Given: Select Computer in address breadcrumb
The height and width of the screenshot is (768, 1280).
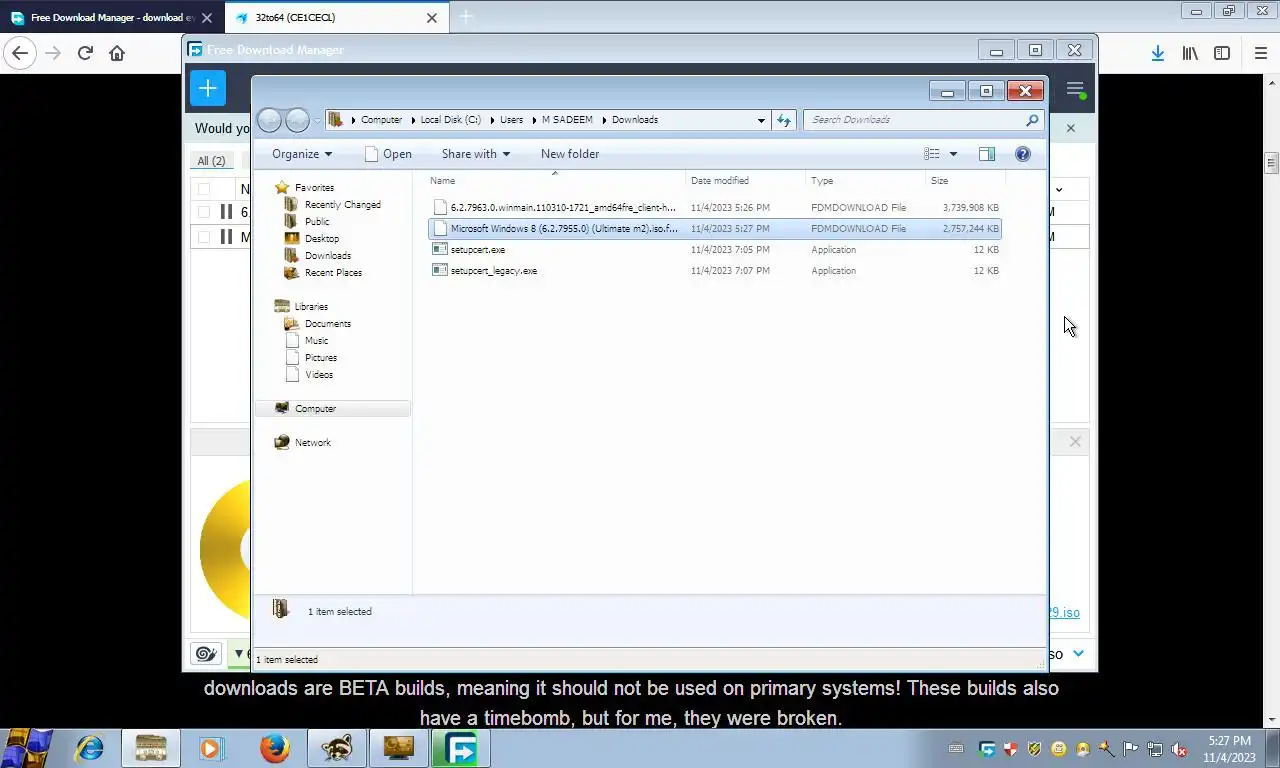Looking at the screenshot, I should click(x=381, y=120).
